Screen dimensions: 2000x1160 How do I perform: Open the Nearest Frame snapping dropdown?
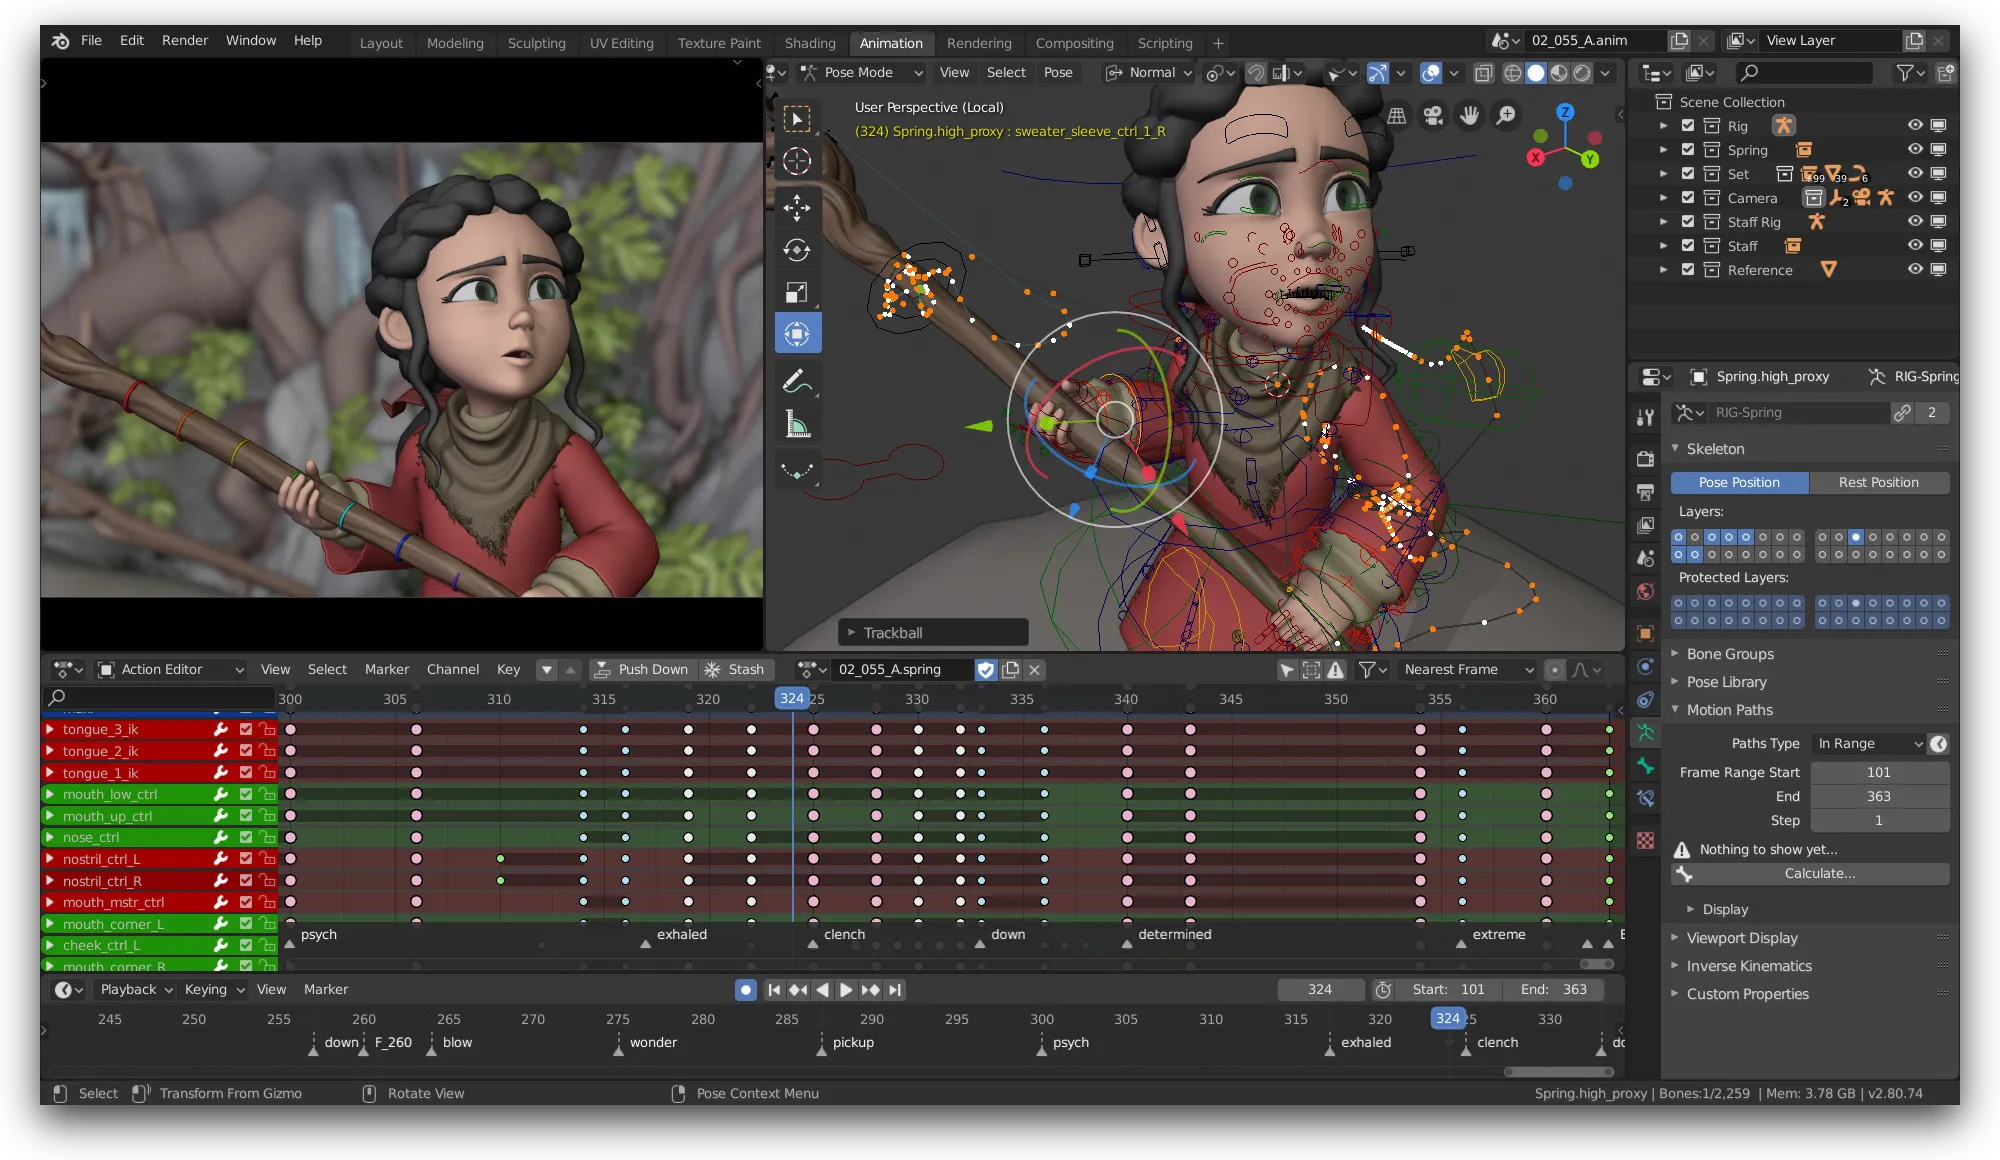[1467, 670]
